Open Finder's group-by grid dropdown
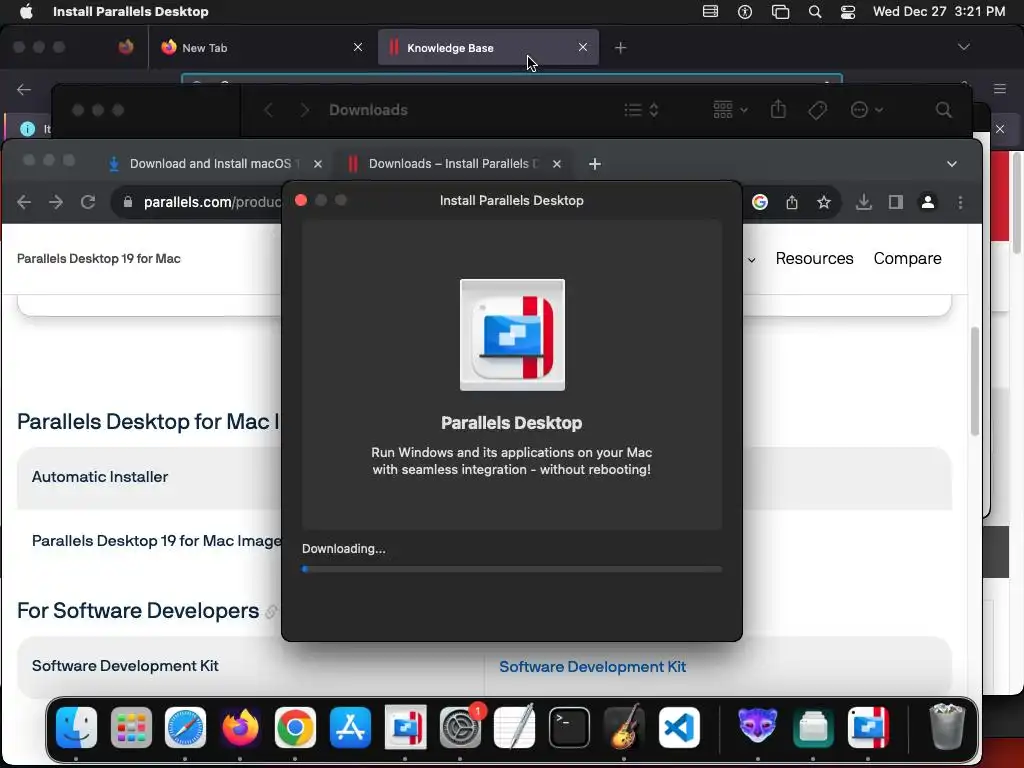This screenshot has height=768, width=1024. [730, 110]
